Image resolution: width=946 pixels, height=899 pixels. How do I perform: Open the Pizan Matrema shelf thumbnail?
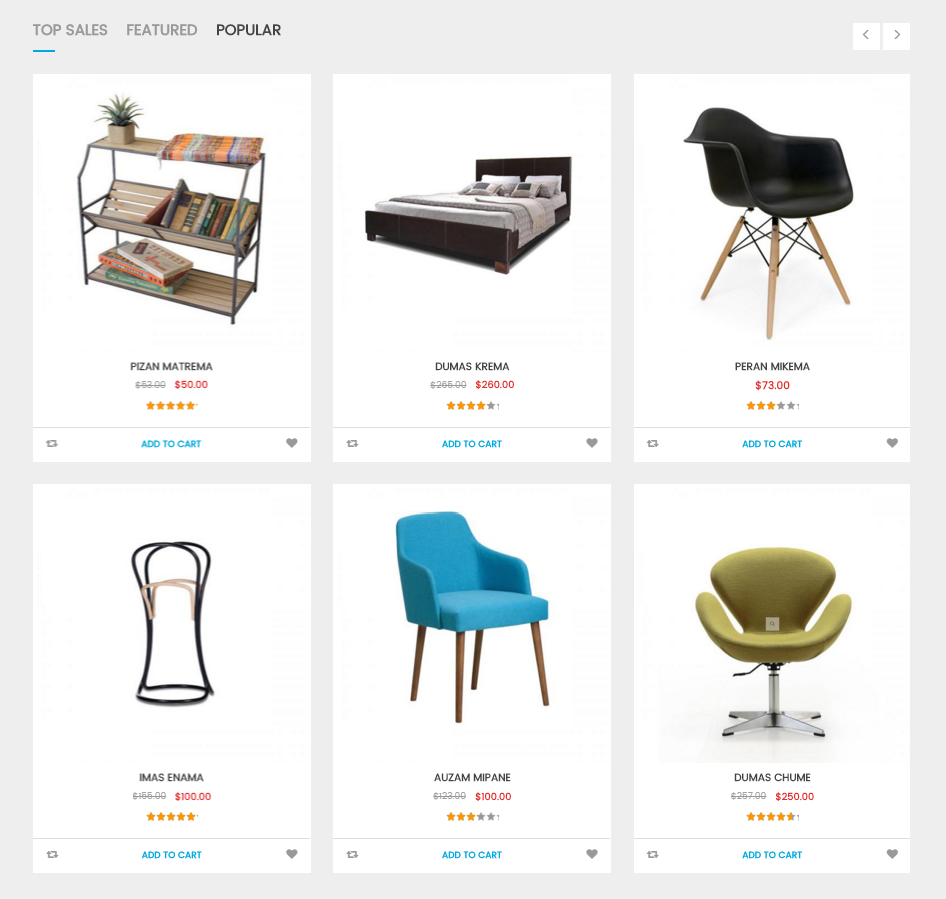(171, 208)
